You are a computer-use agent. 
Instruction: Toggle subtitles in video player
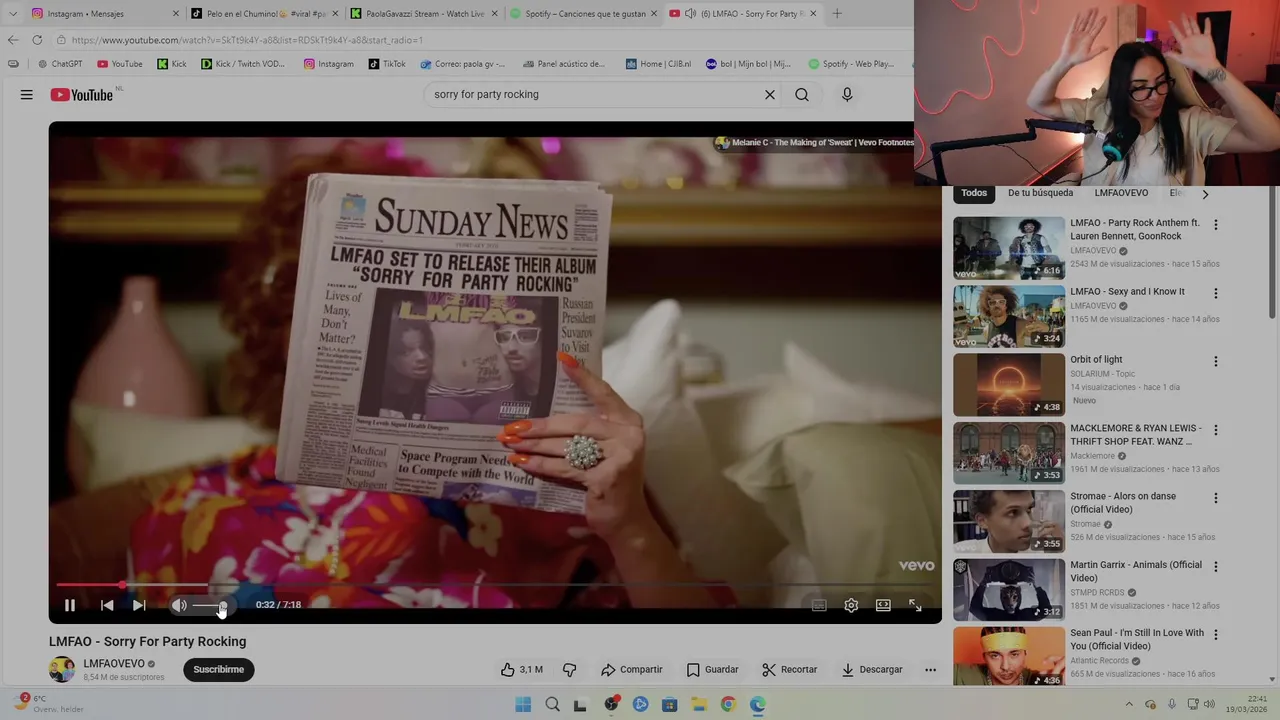click(819, 605)
